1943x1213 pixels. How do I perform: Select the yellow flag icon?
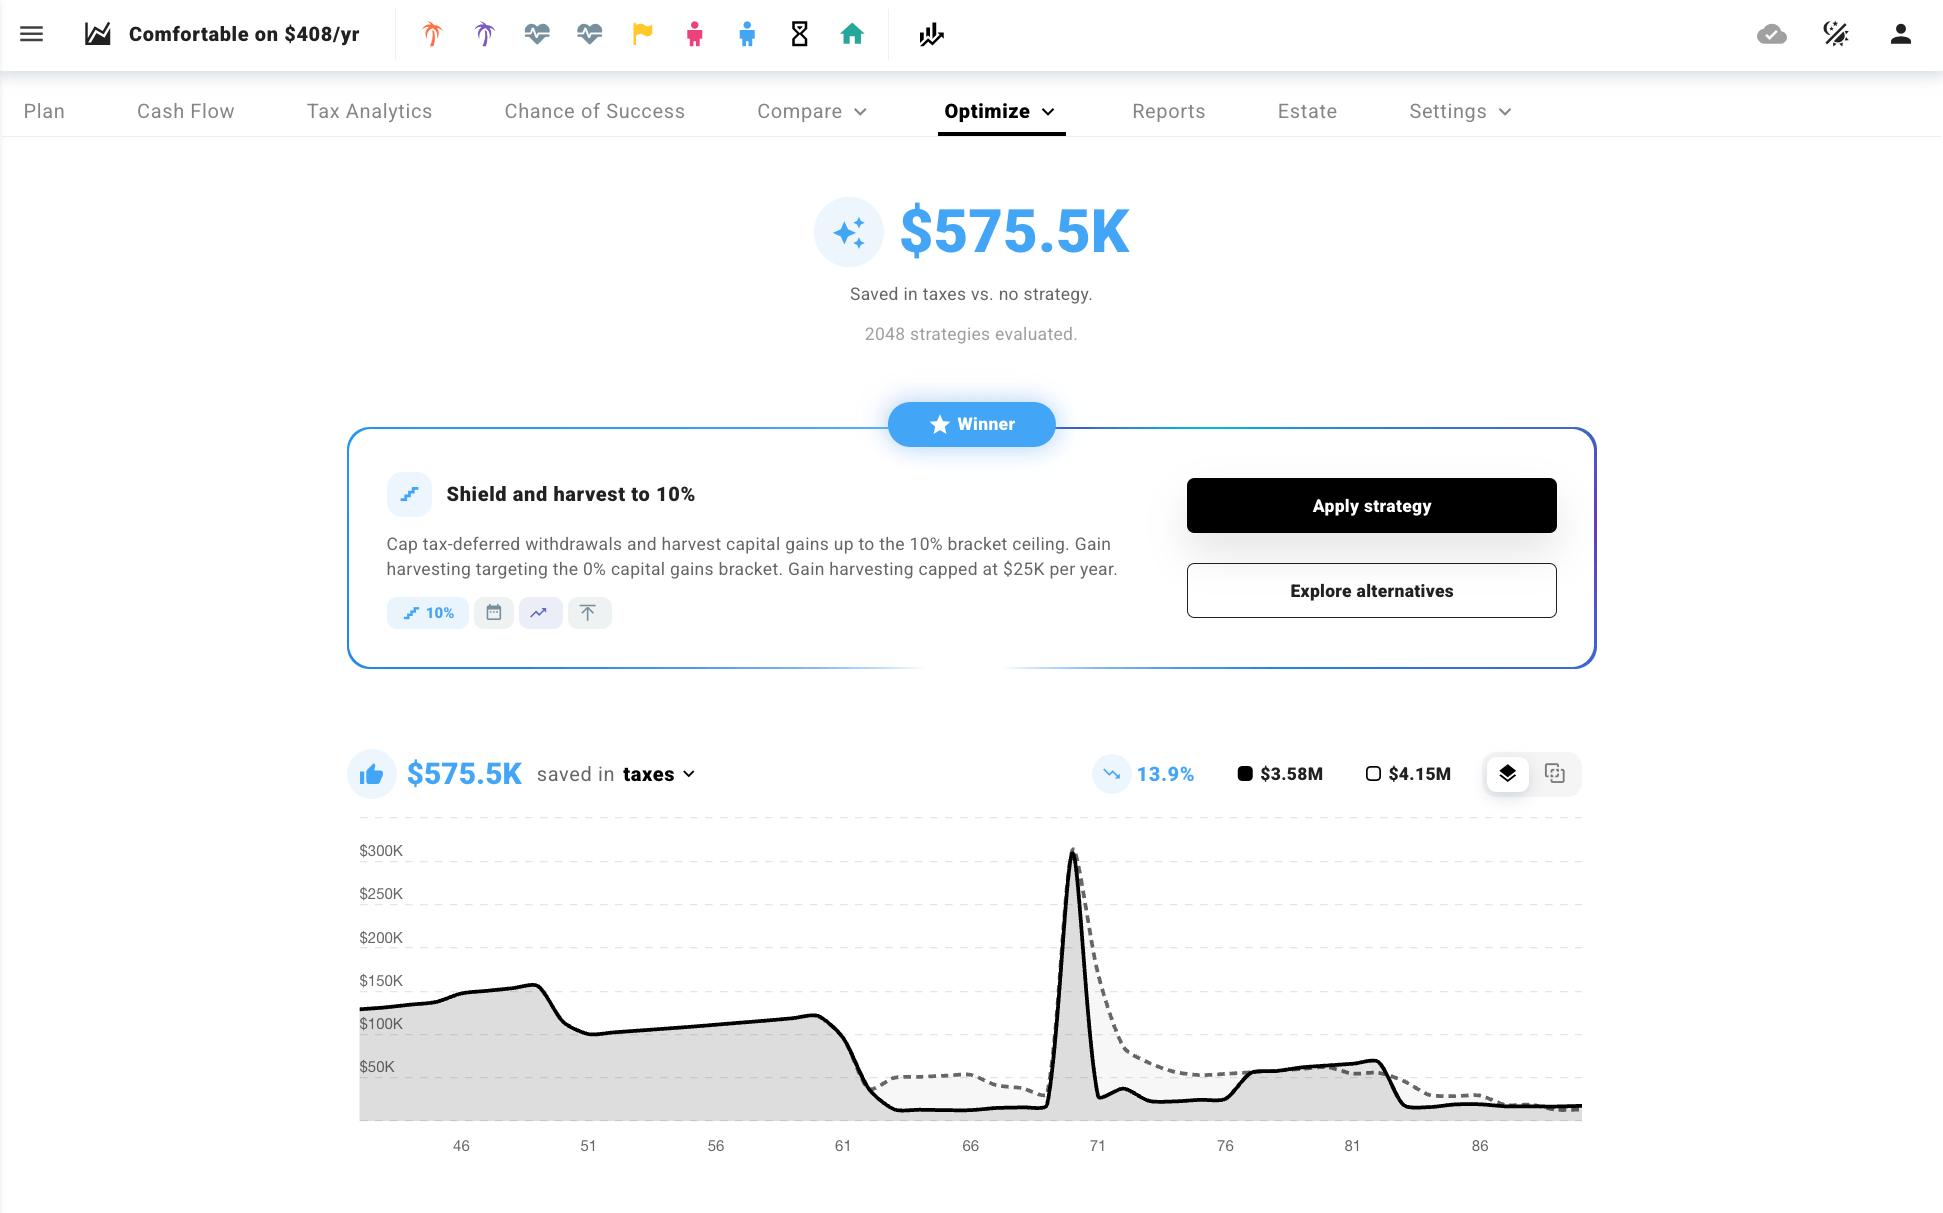click(x=642, y=34)
